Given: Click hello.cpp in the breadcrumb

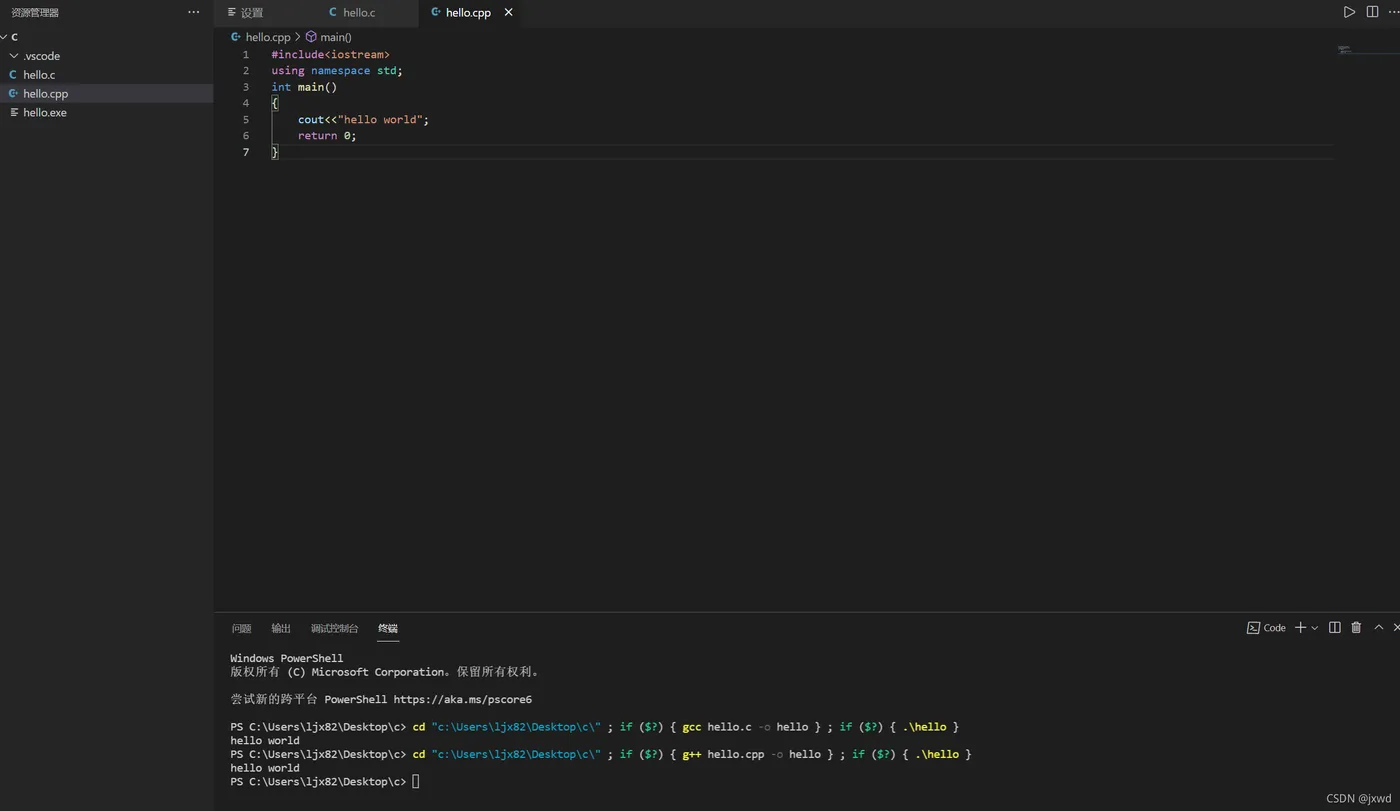Looking at the screenshot, I should pos(268,37).
